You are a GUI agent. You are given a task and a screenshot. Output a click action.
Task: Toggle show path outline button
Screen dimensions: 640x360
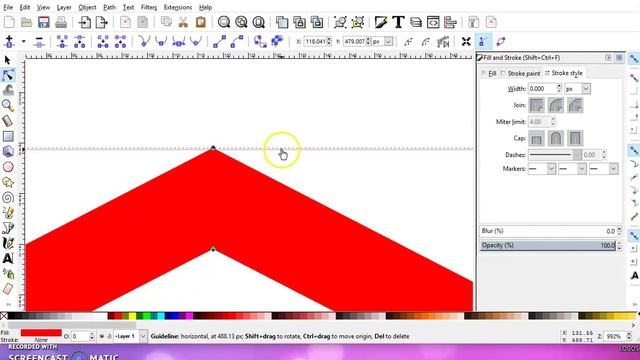[501, 41]
